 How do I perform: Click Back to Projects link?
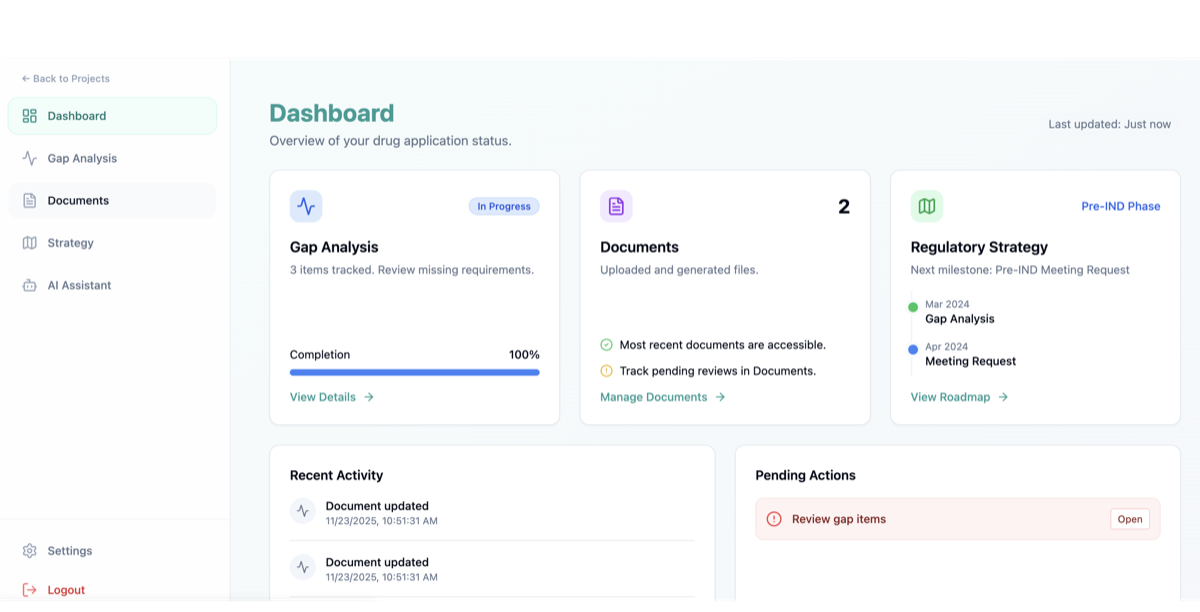coord(66,78)
